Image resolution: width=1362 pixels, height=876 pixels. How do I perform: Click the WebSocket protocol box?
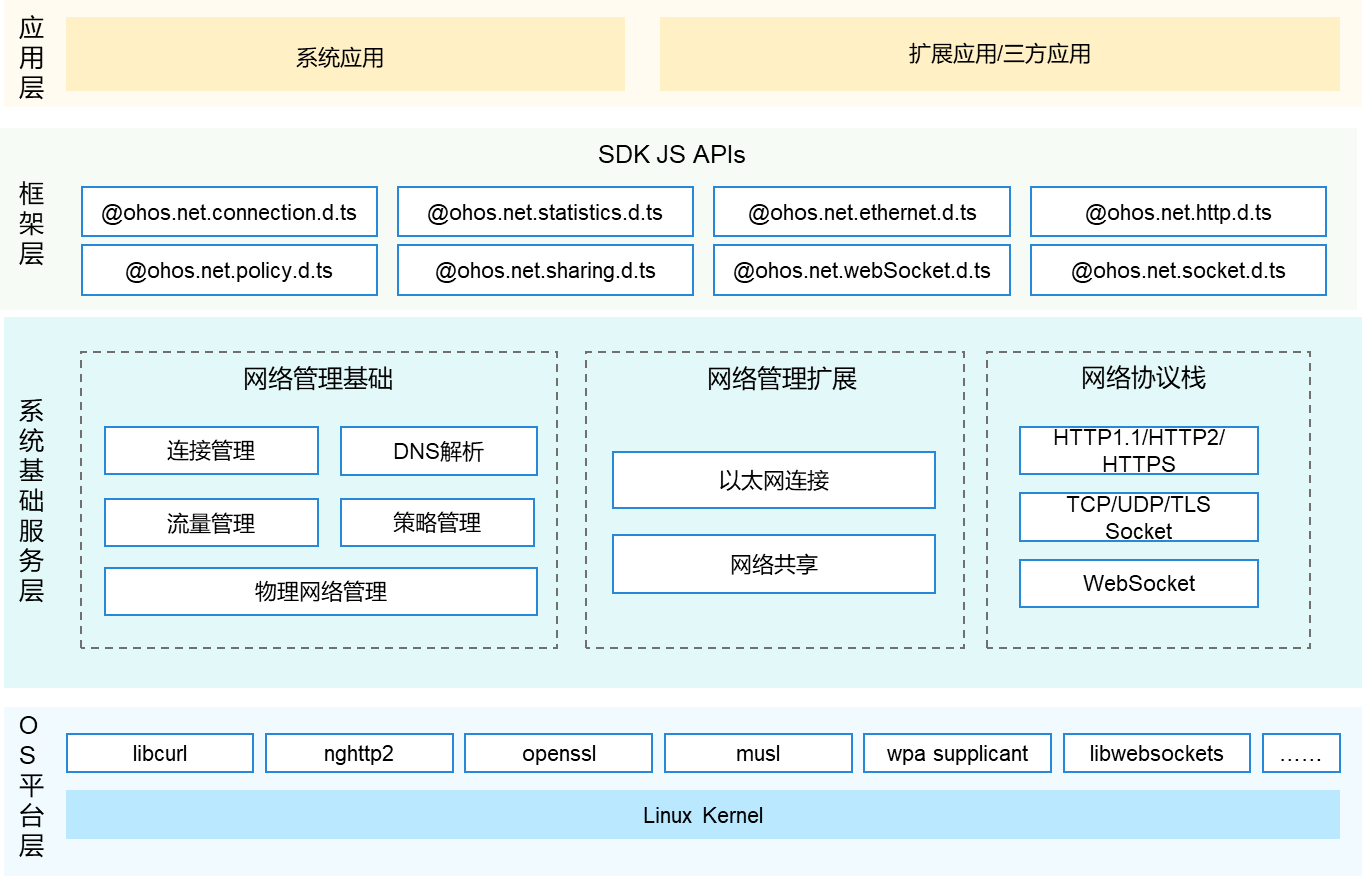coord(1138,583)
